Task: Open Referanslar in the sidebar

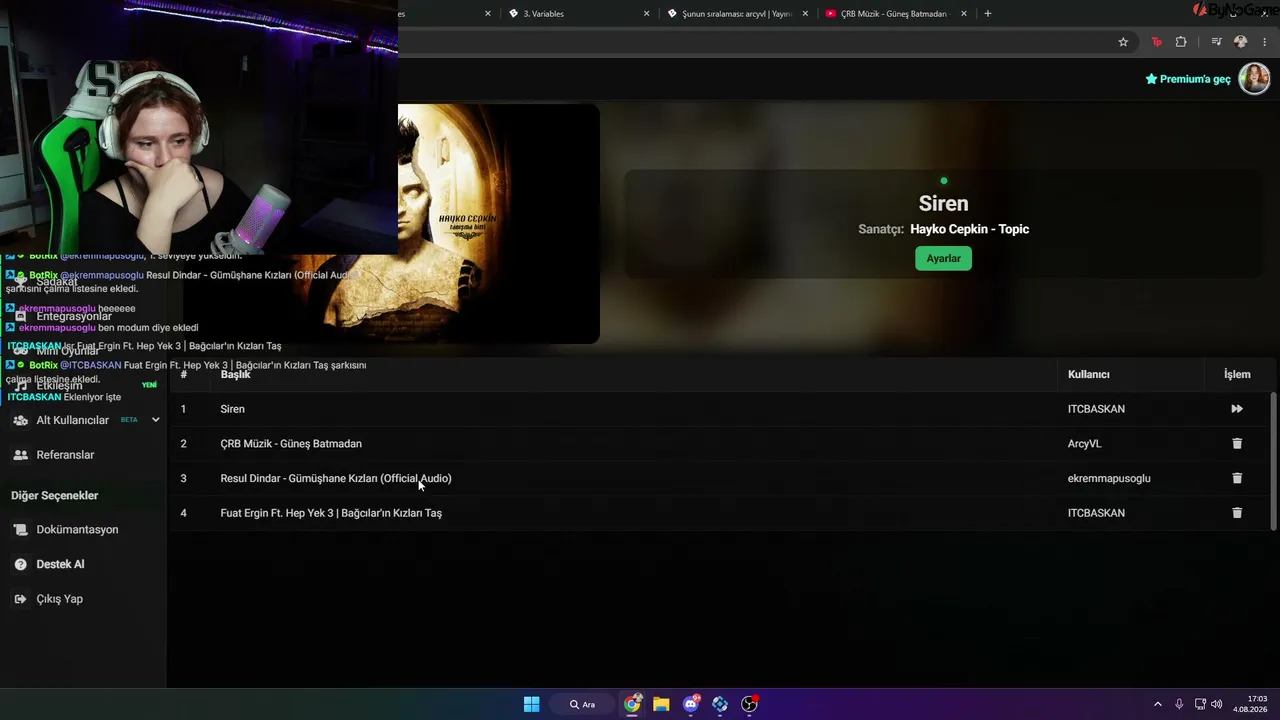Action: pos(65,455)
